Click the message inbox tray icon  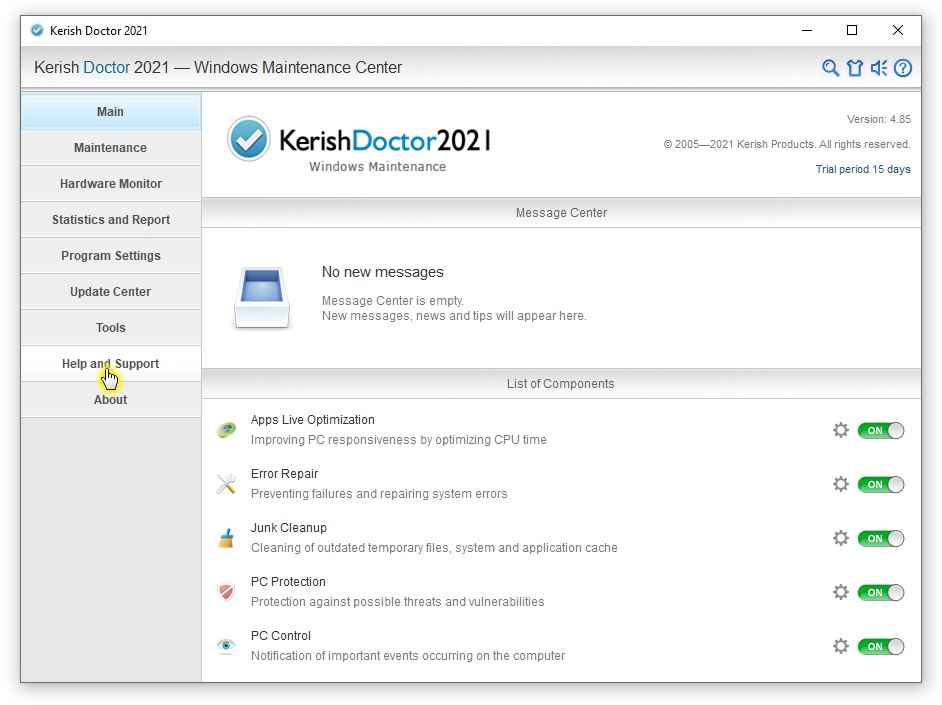tap(262, 298)
